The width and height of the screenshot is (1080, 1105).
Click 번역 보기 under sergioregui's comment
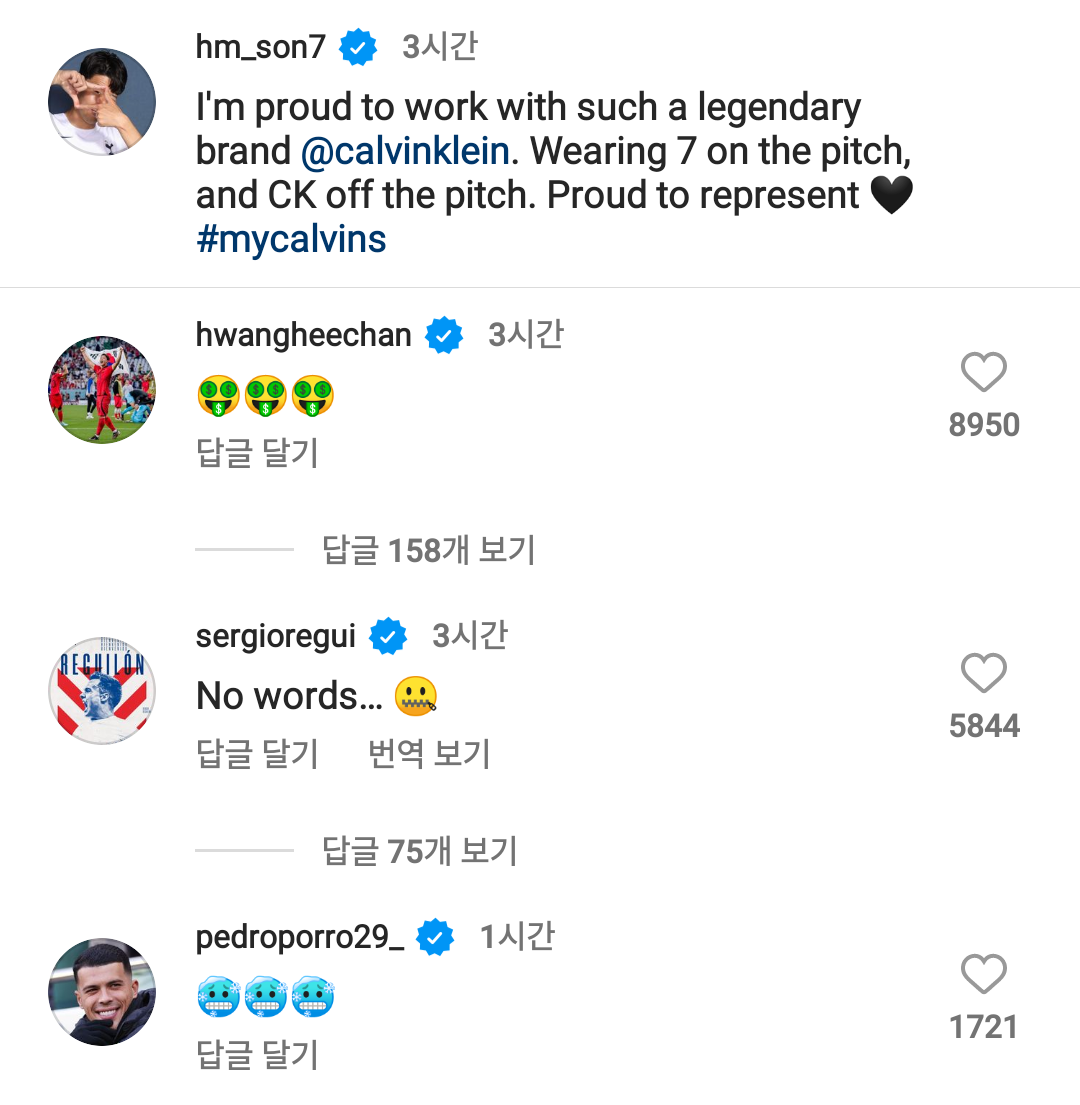coord(429,753)
